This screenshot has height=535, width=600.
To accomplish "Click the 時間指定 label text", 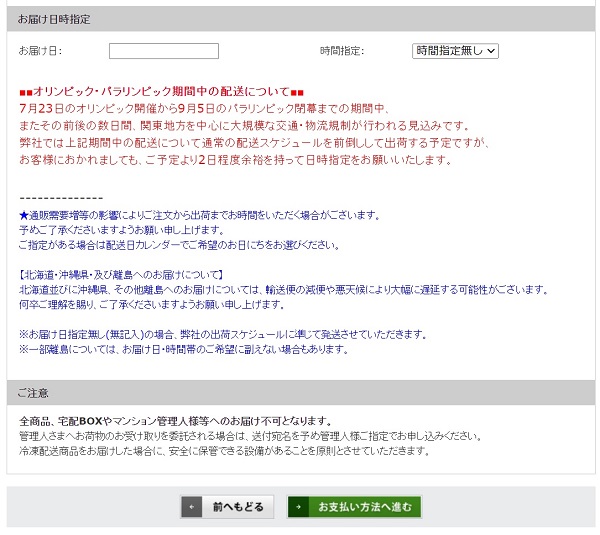I will point(342,50).
